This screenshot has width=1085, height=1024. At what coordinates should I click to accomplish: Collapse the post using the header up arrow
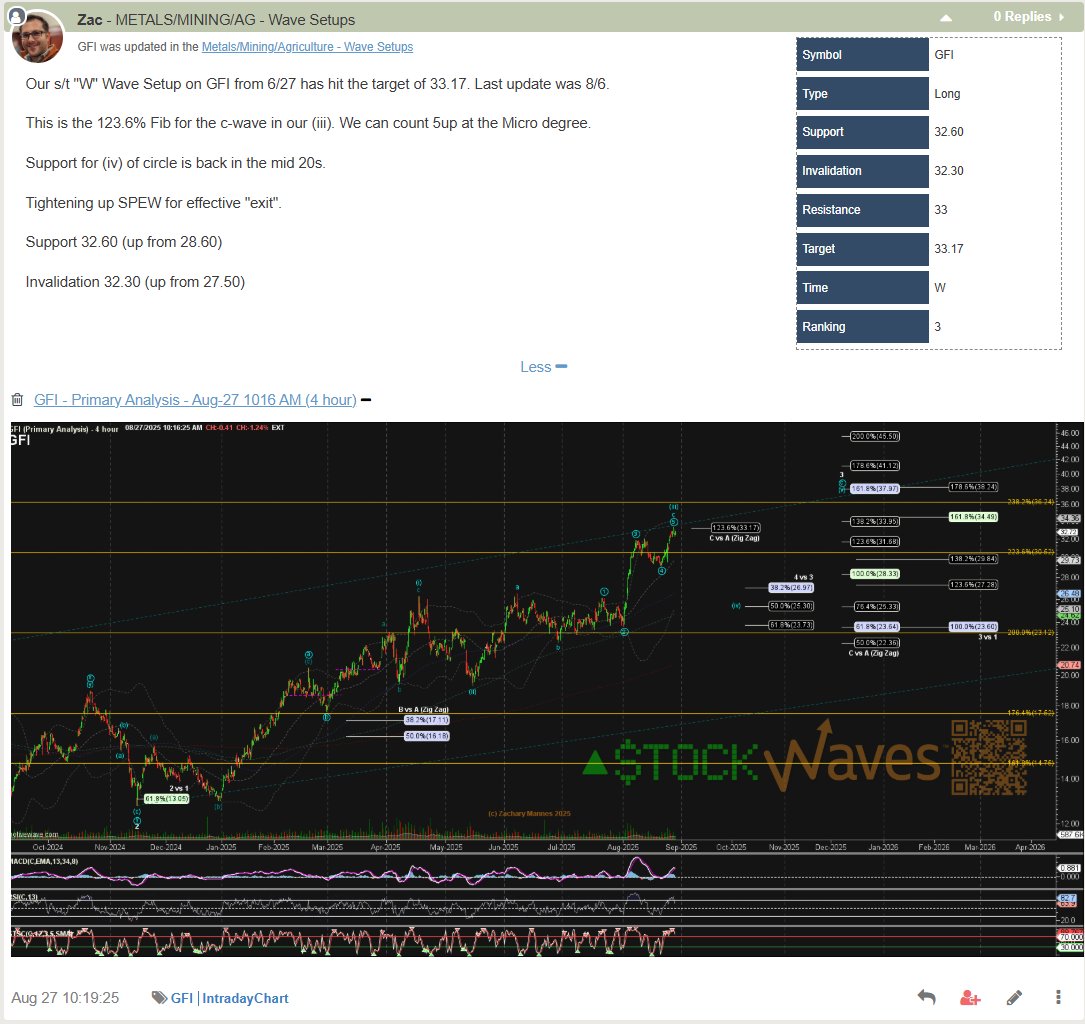946,18
